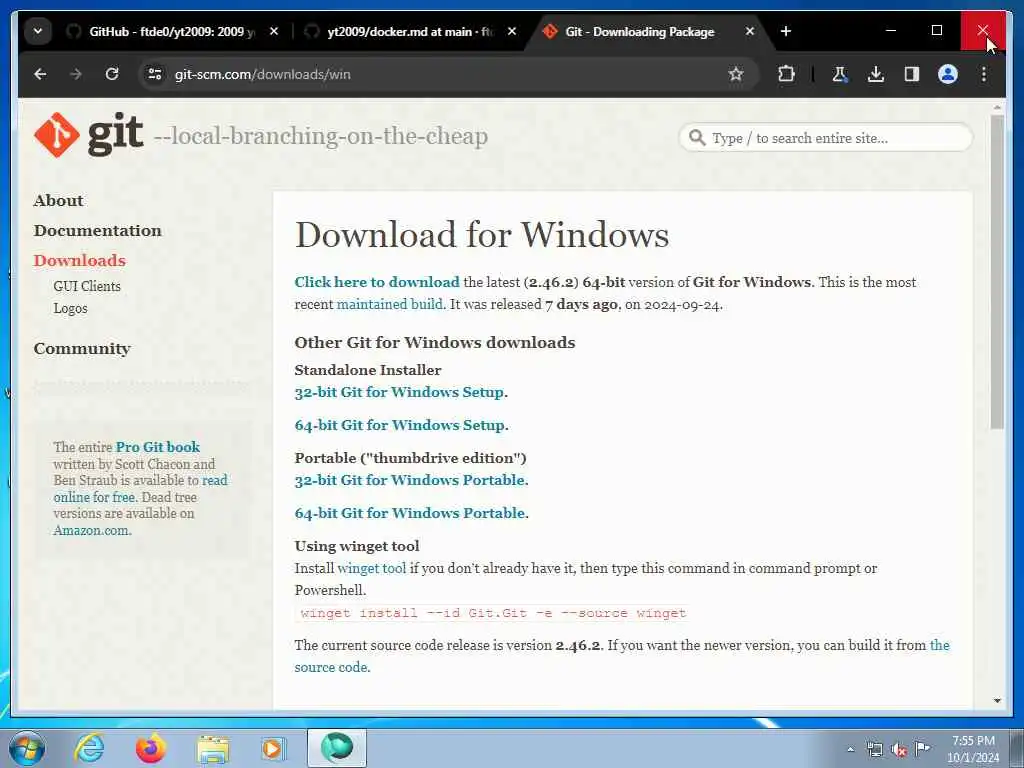Open GUI Clients page

coord(87,286)
